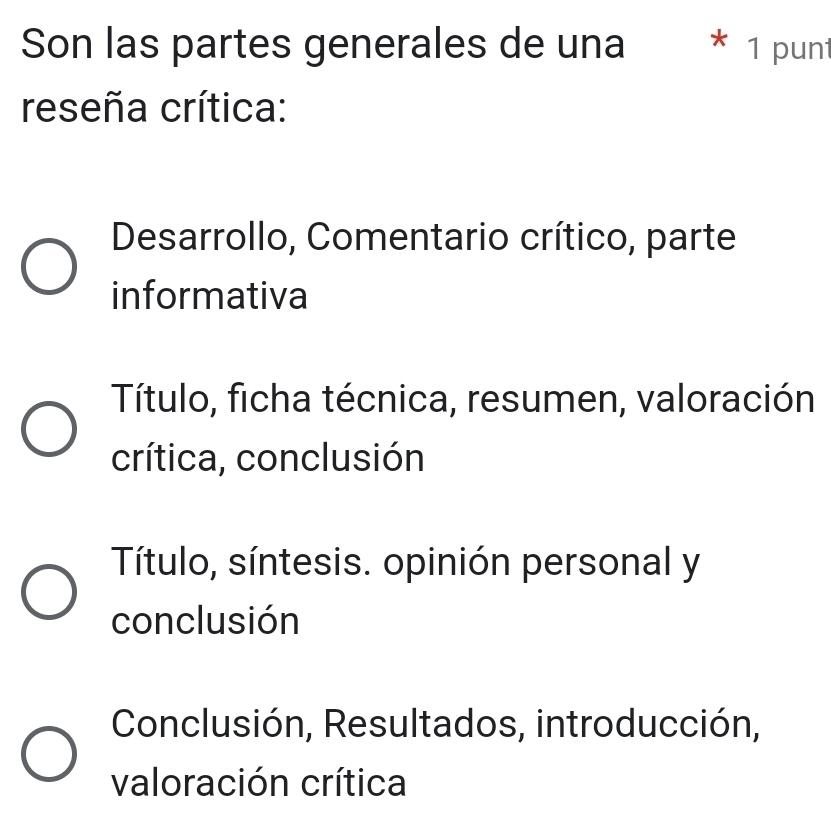Click the question heading 'Son las partes generales de una'
This screenshot has height=815, width=831.
pos(321,46)
